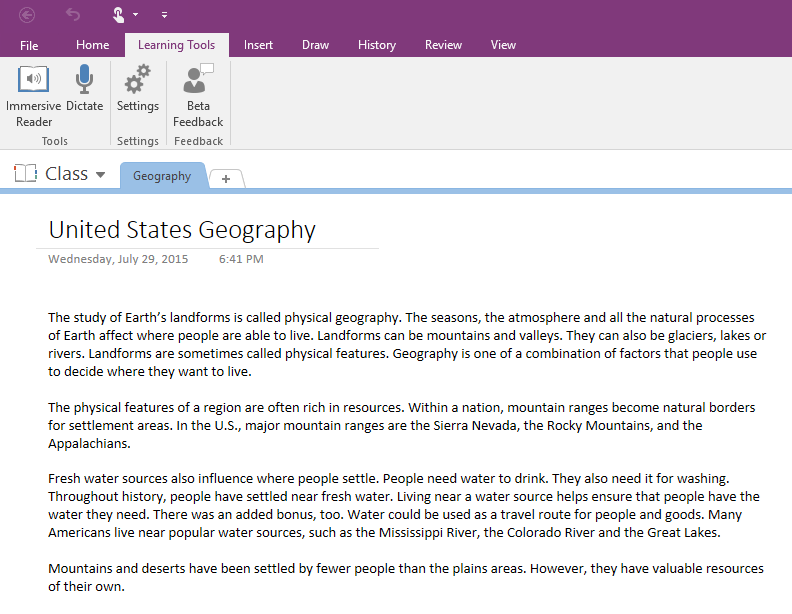Toggle Touch/Mouse mode hand icon
The height and width of the screenshot is (614, 792).
coord(118,15)
